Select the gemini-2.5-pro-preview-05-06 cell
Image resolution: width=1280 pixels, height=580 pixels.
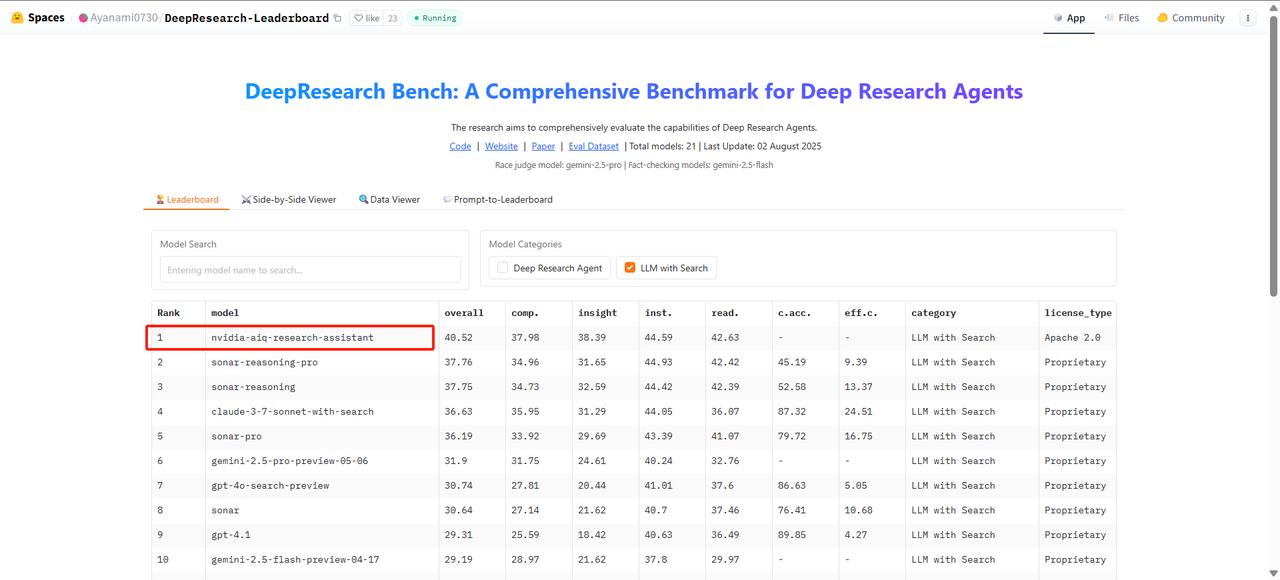tap(322, 461)
